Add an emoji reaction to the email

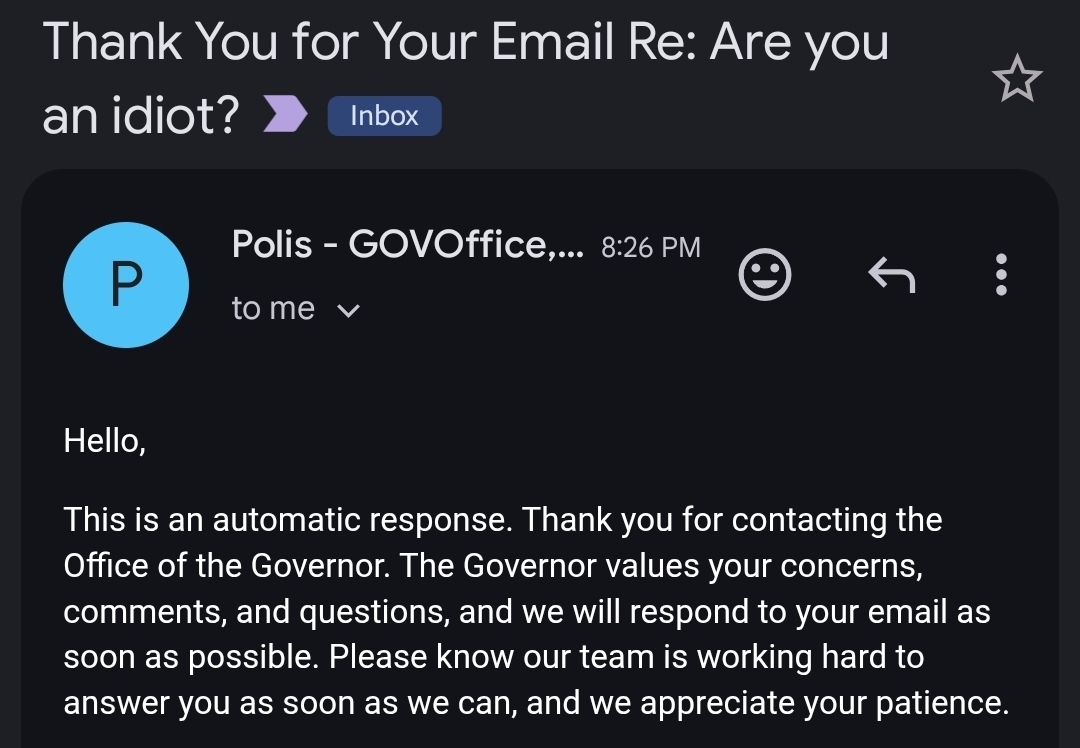765,274
